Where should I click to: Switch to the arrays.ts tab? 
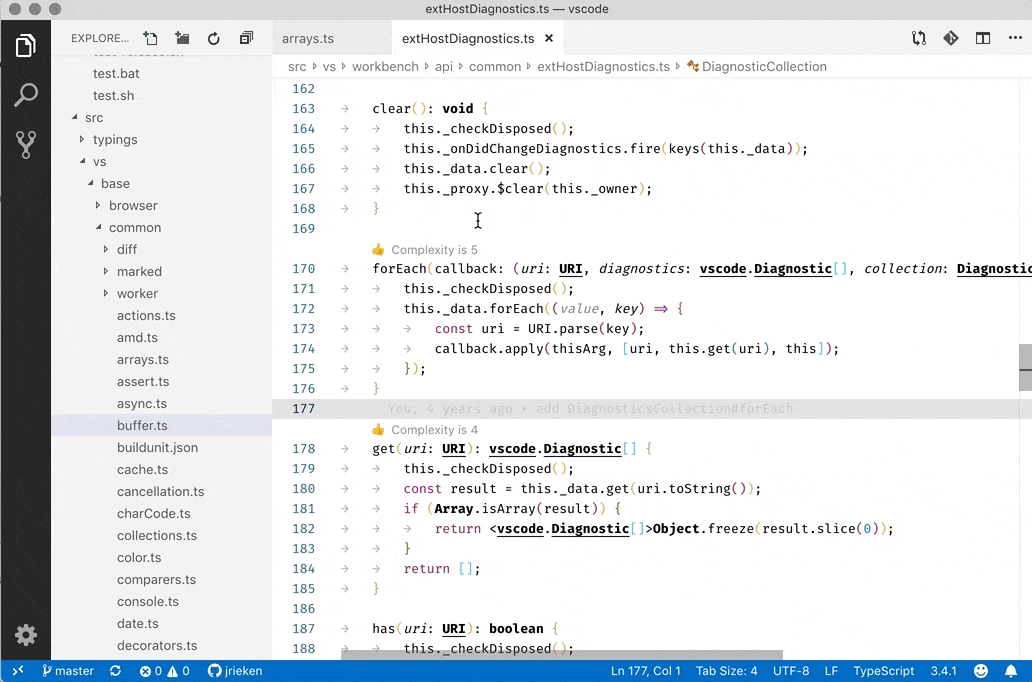click(x=308, y=39)
